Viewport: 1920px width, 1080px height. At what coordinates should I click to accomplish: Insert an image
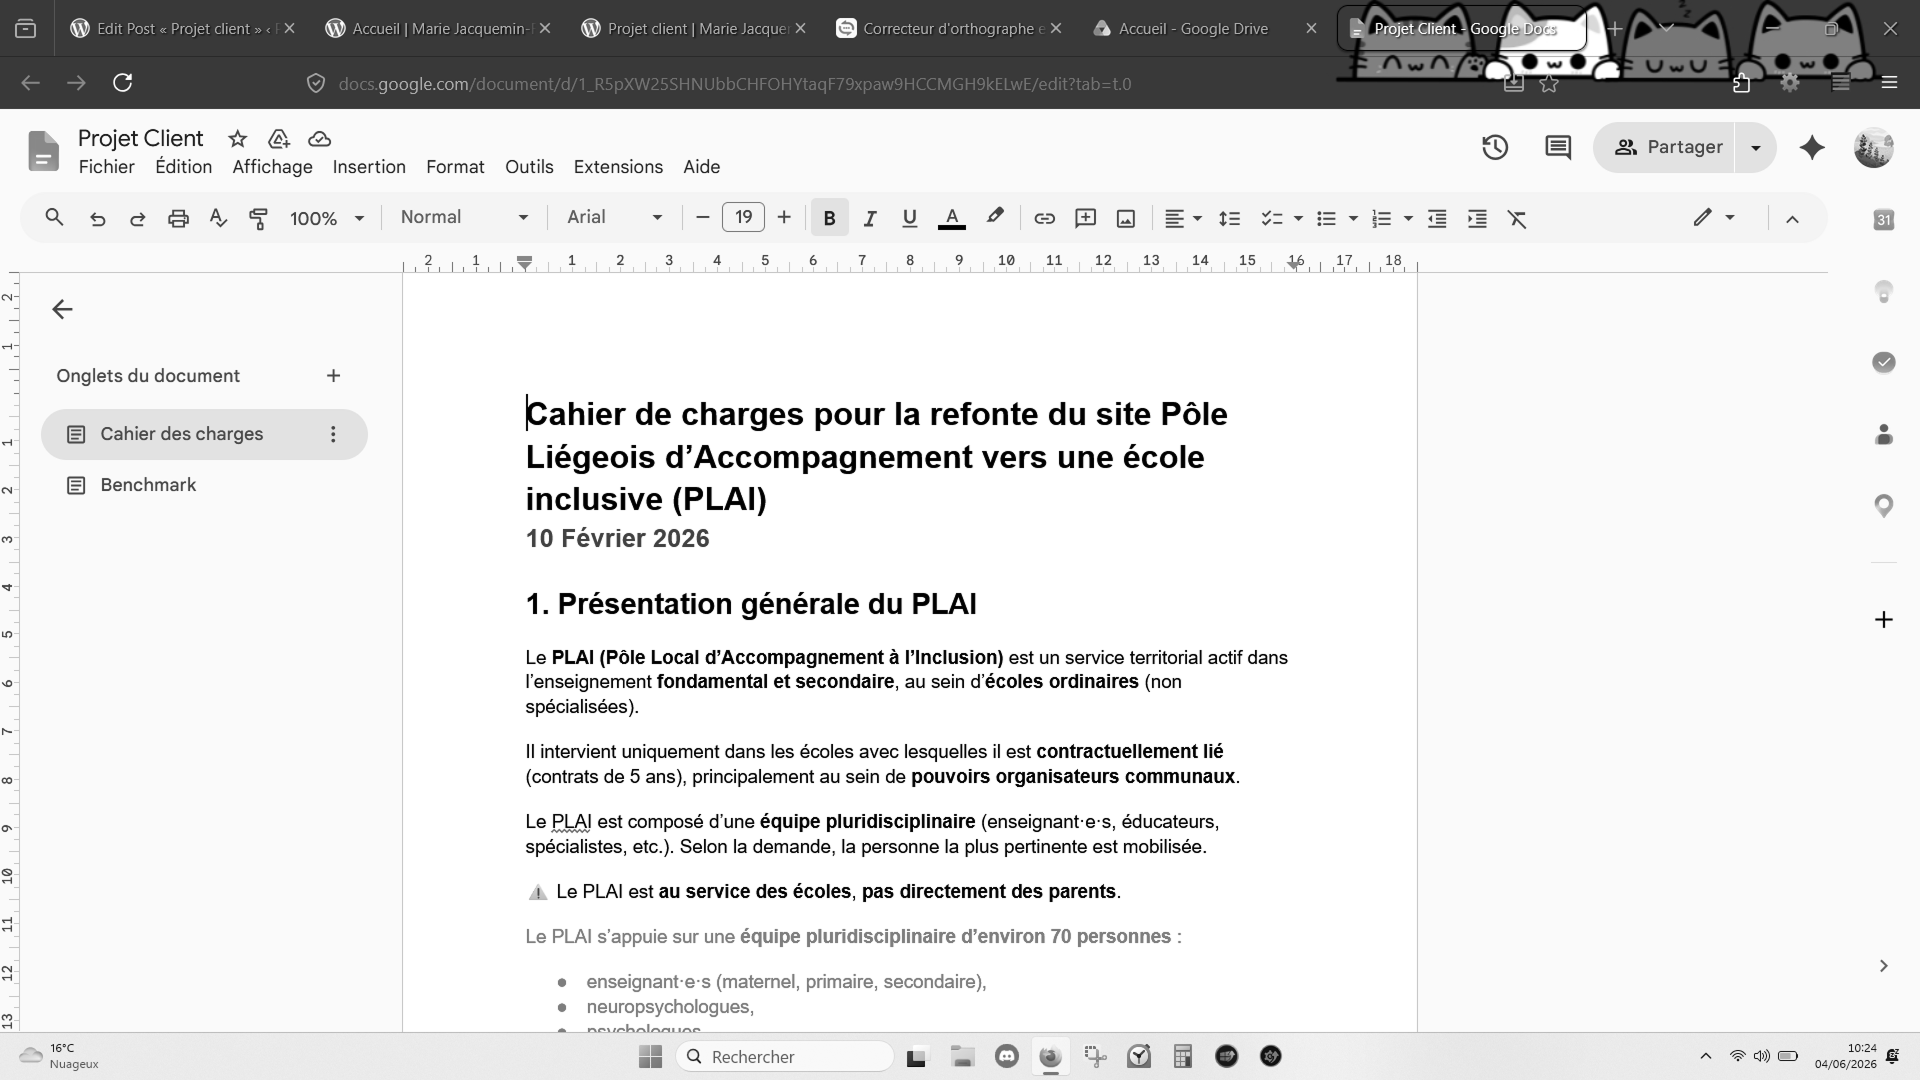(x=1126, y=218)
